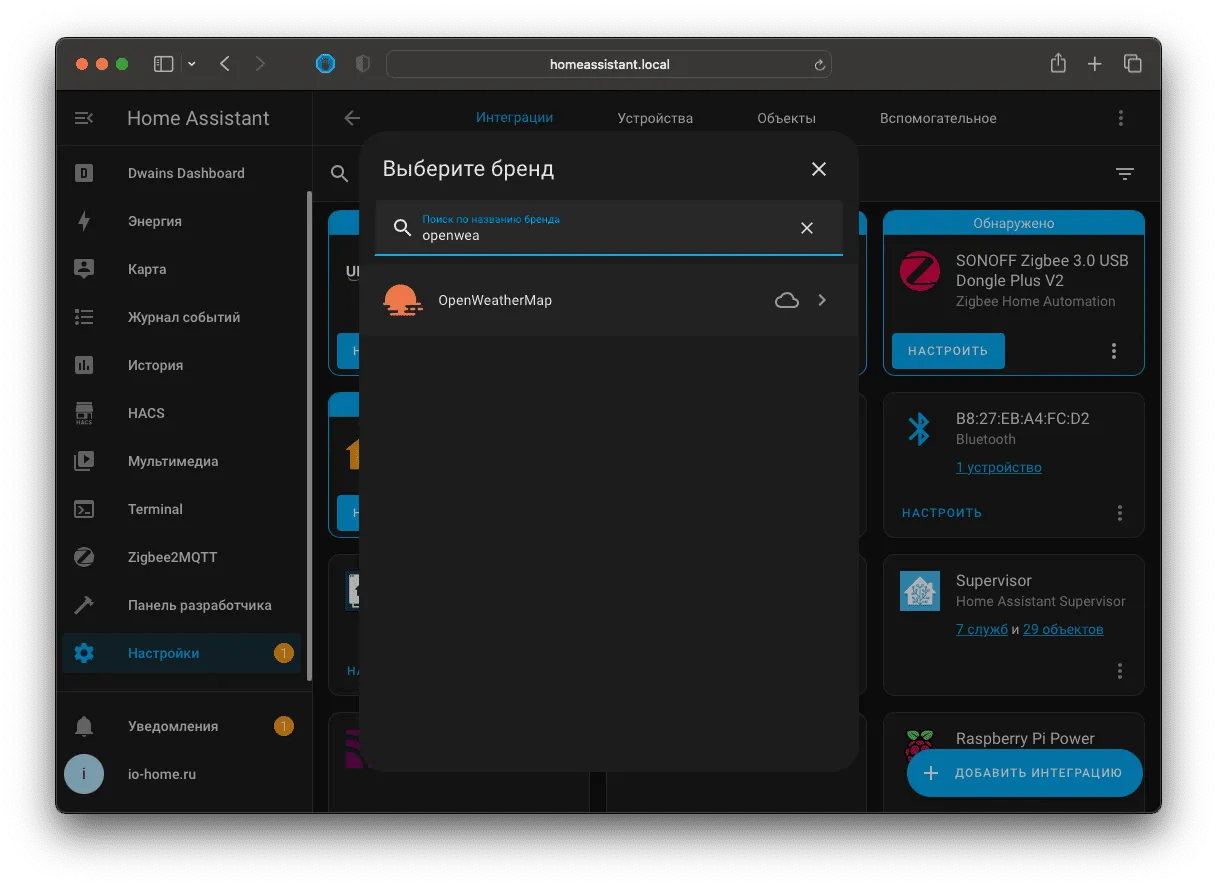Switch to the Интеграции tab
1217x887 pixels.
click(x=514, y=117)
